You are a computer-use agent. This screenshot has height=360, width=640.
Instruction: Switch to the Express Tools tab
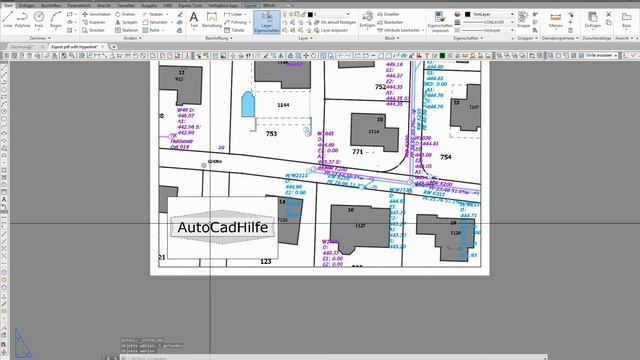[190, 6]
